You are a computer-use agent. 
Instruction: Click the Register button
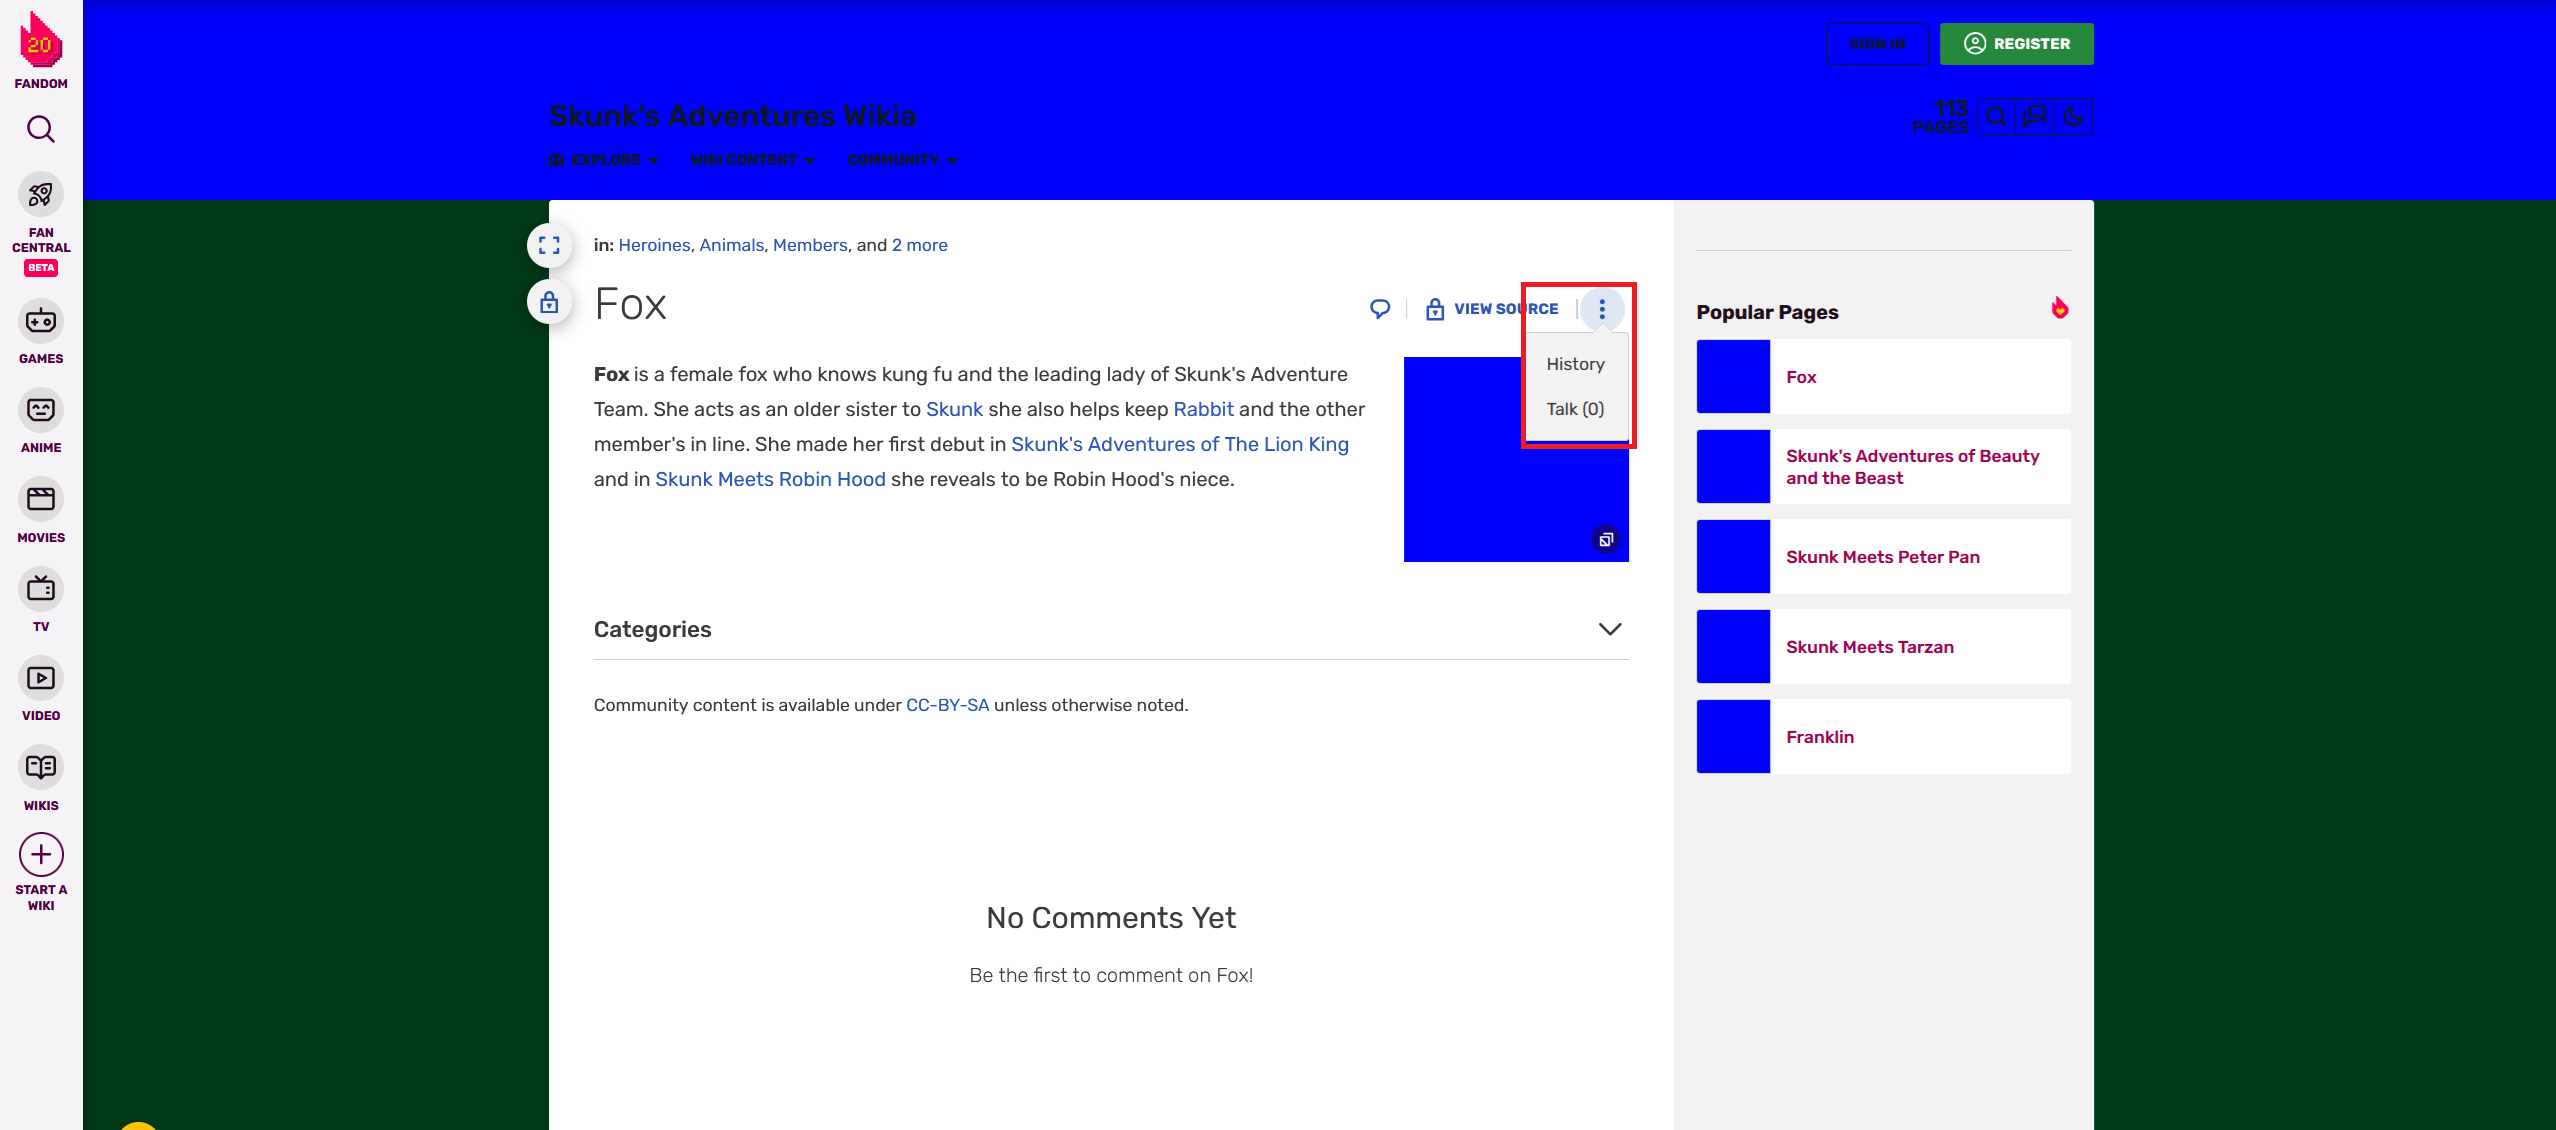tap(2016, 44)
